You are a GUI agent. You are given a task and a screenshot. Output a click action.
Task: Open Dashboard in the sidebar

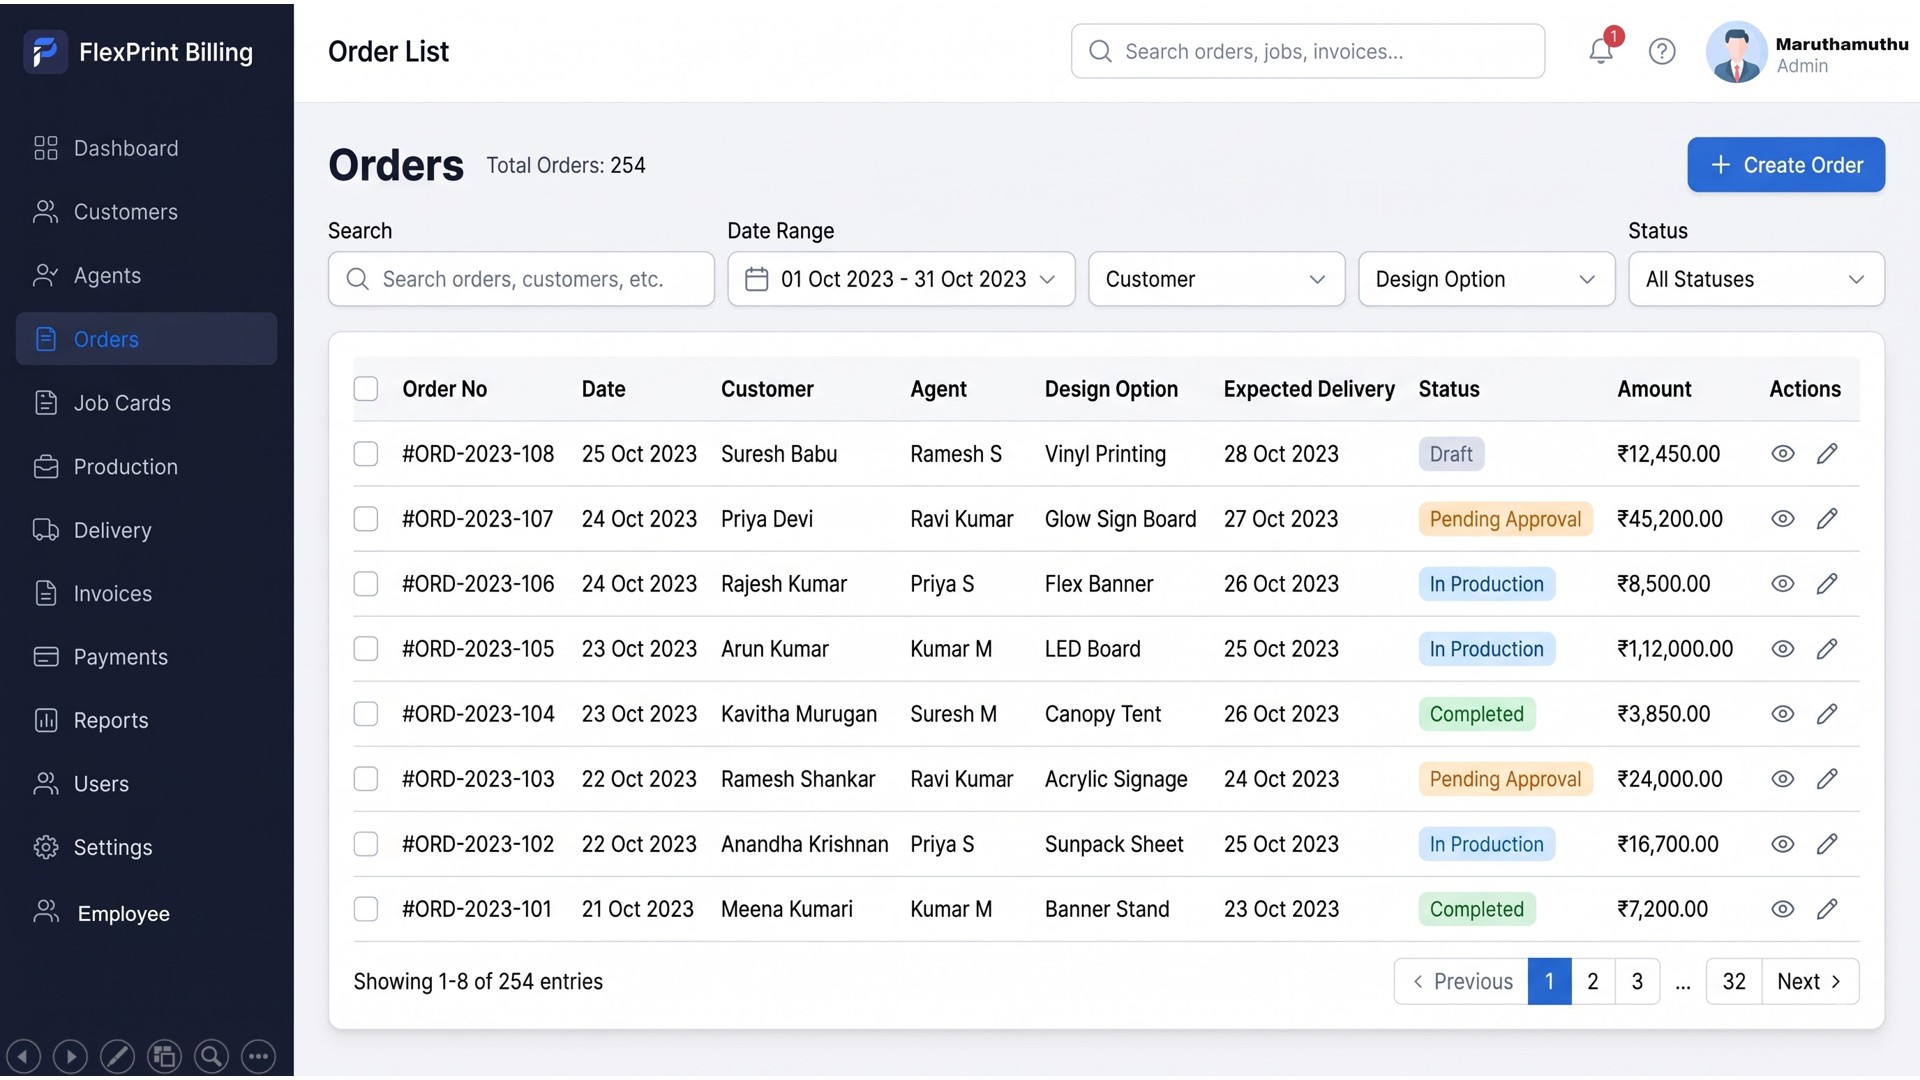pyautogui.click(x=146, y=148)
